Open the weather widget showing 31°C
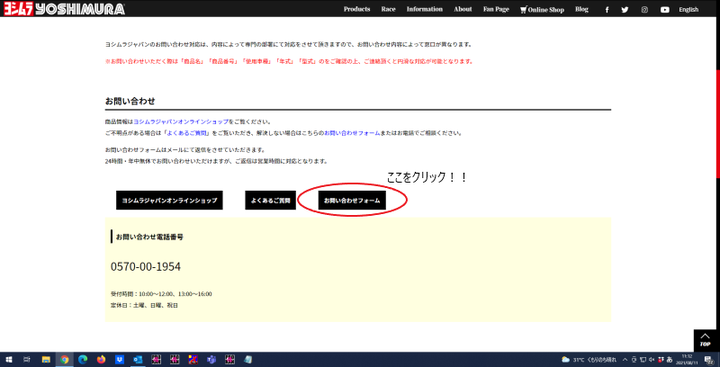Screen dimensions: 720x367 (x=589, y=359)
